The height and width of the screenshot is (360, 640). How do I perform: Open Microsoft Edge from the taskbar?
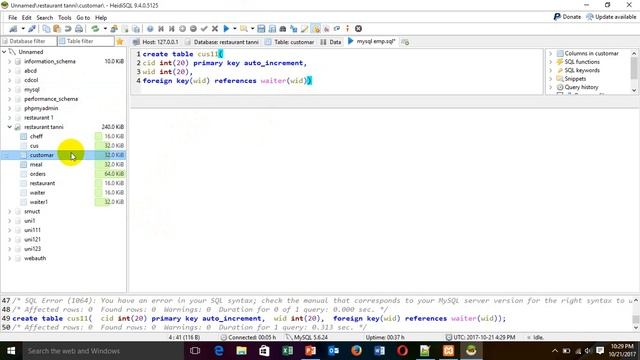[x=219, y=351]
